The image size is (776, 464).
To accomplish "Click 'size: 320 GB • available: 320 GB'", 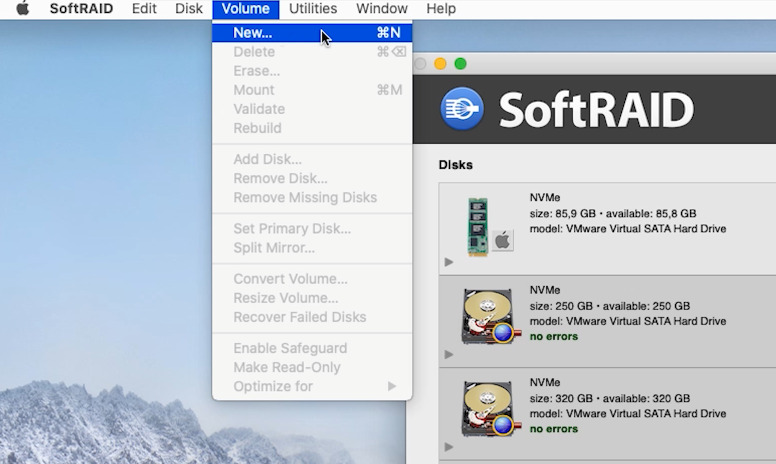I will [x=610, y=399].
